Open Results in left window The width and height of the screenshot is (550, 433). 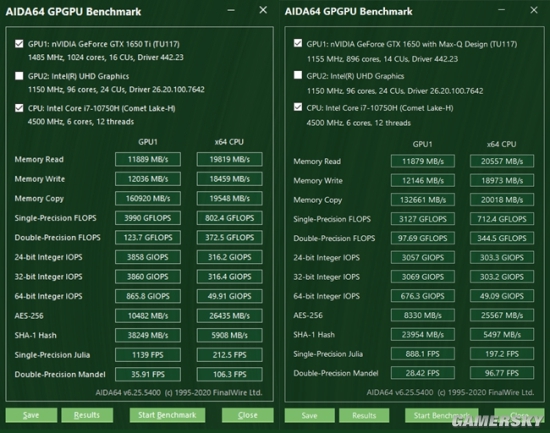pyautogui.click(x=87, y=415)
